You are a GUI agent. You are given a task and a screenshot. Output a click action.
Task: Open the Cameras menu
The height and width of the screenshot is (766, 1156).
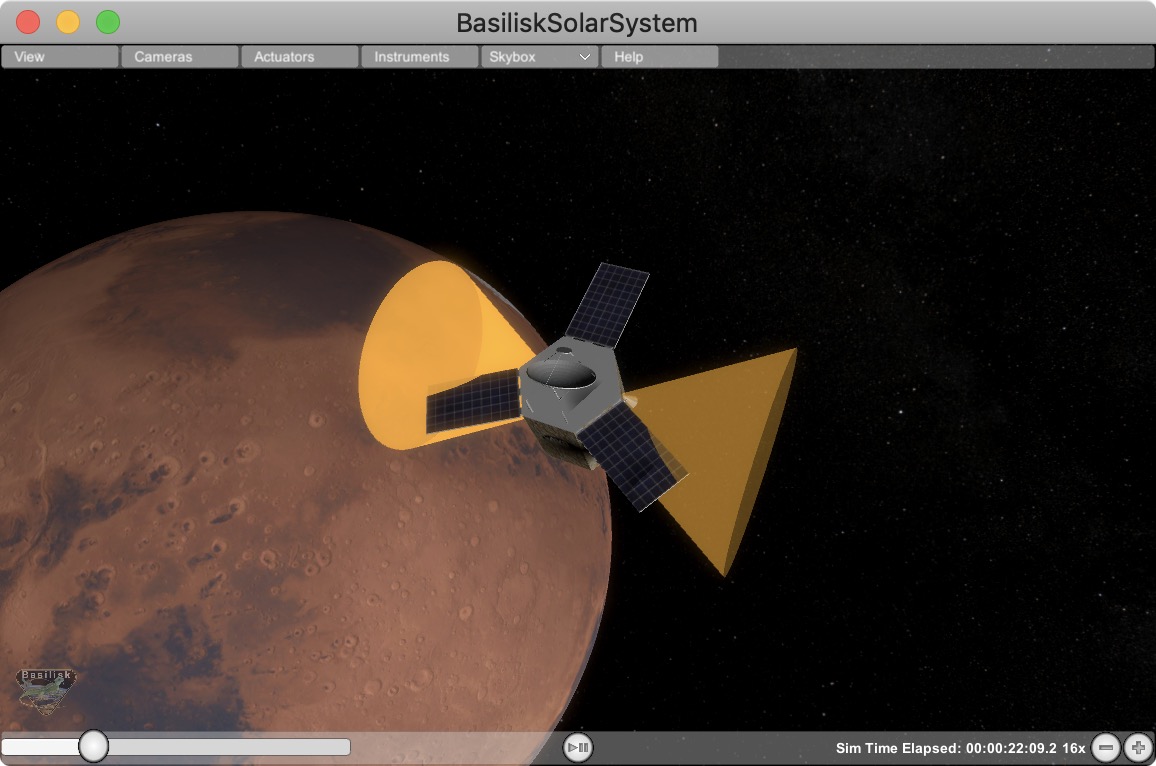180,57
